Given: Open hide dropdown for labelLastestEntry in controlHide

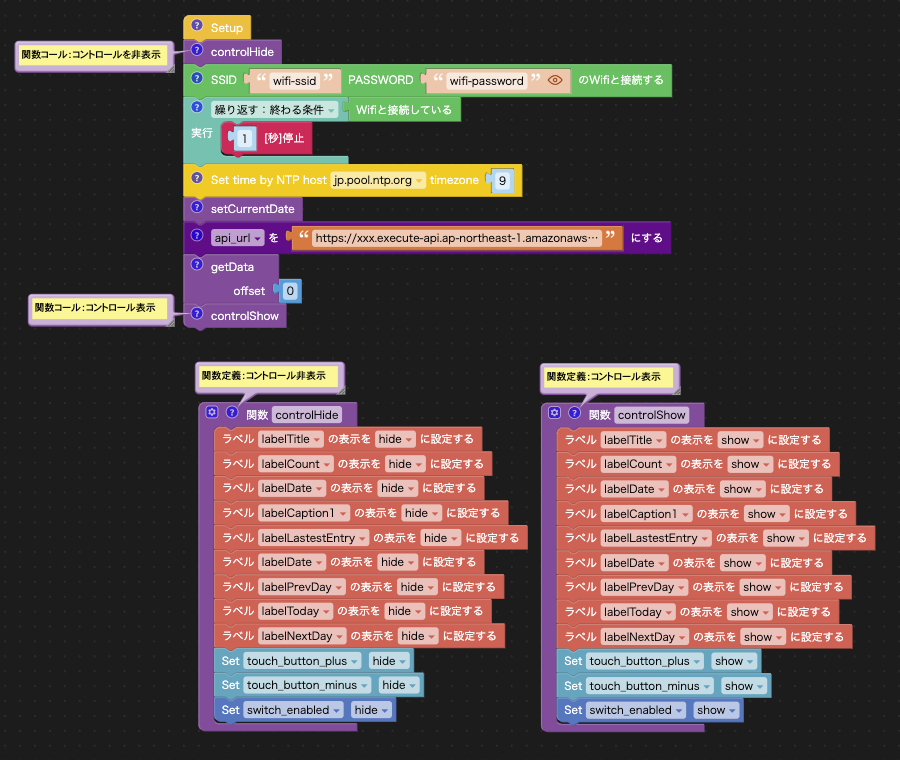Looking at the screenshot, I should click(441, 538).
